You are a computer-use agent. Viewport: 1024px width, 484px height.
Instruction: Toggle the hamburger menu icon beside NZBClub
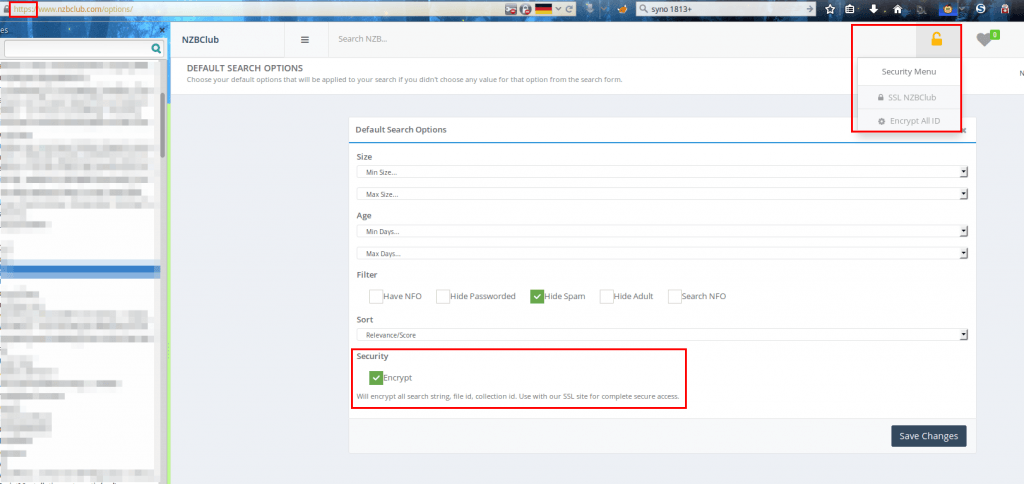tap(304, 40)
